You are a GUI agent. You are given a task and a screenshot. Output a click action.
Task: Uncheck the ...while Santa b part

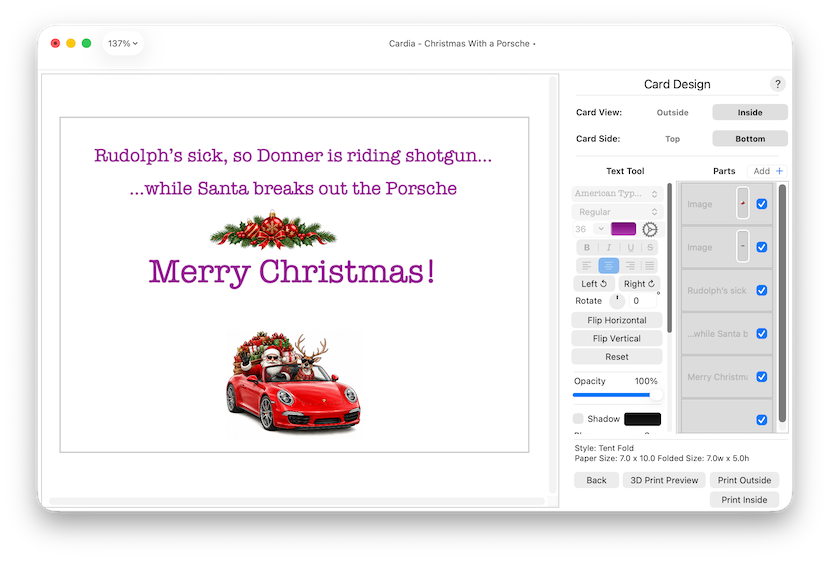762,333
